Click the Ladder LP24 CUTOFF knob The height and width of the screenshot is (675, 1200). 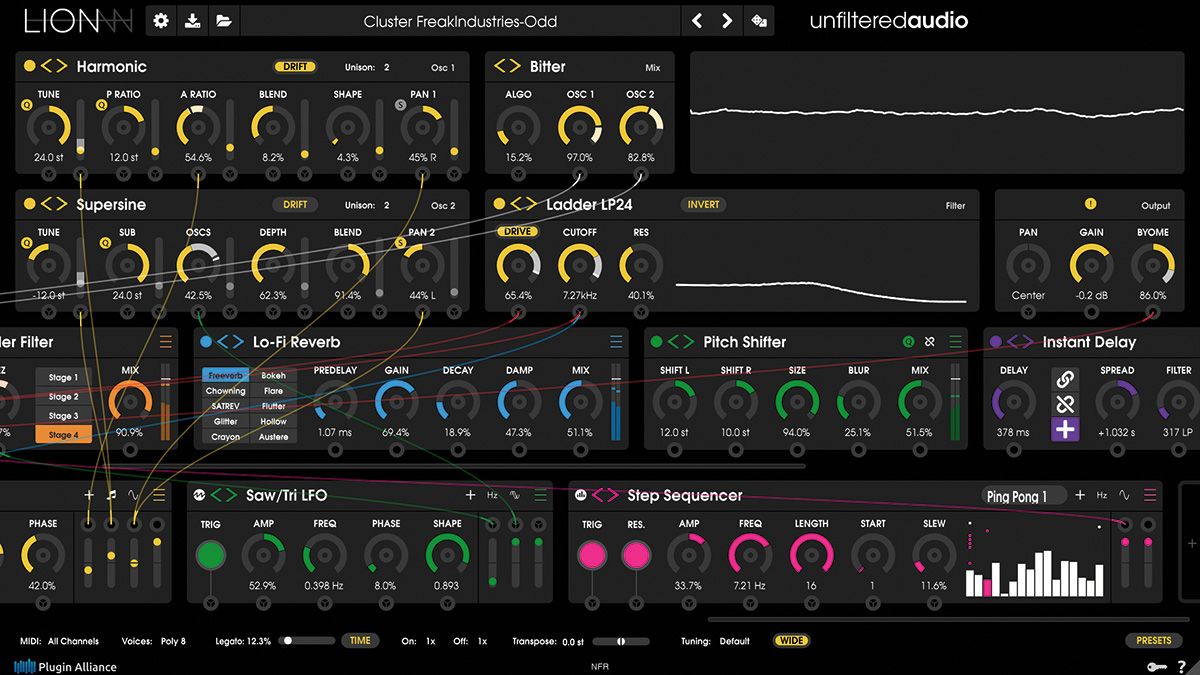pyautogui.click(x=578, y=265)
